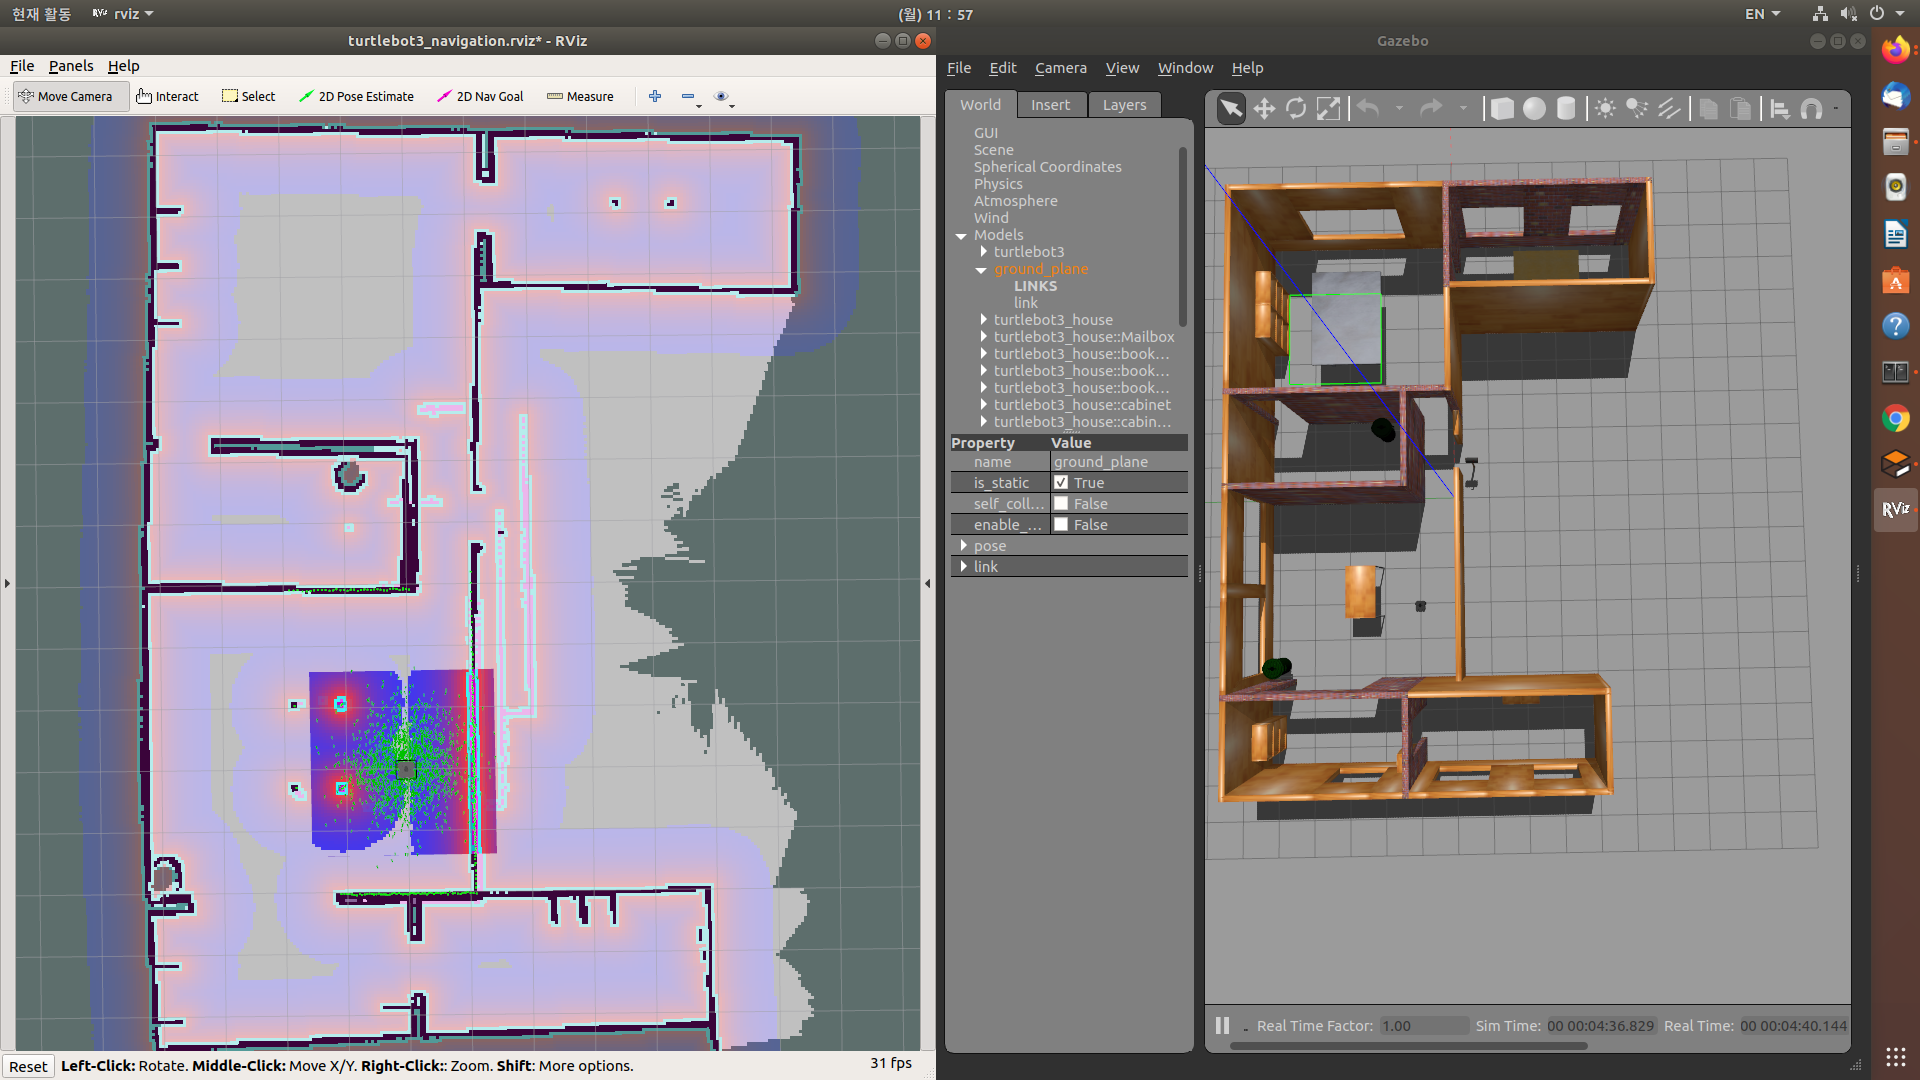
Task: Pick the RViz Measure tool
Action: (x=580, y=97)
